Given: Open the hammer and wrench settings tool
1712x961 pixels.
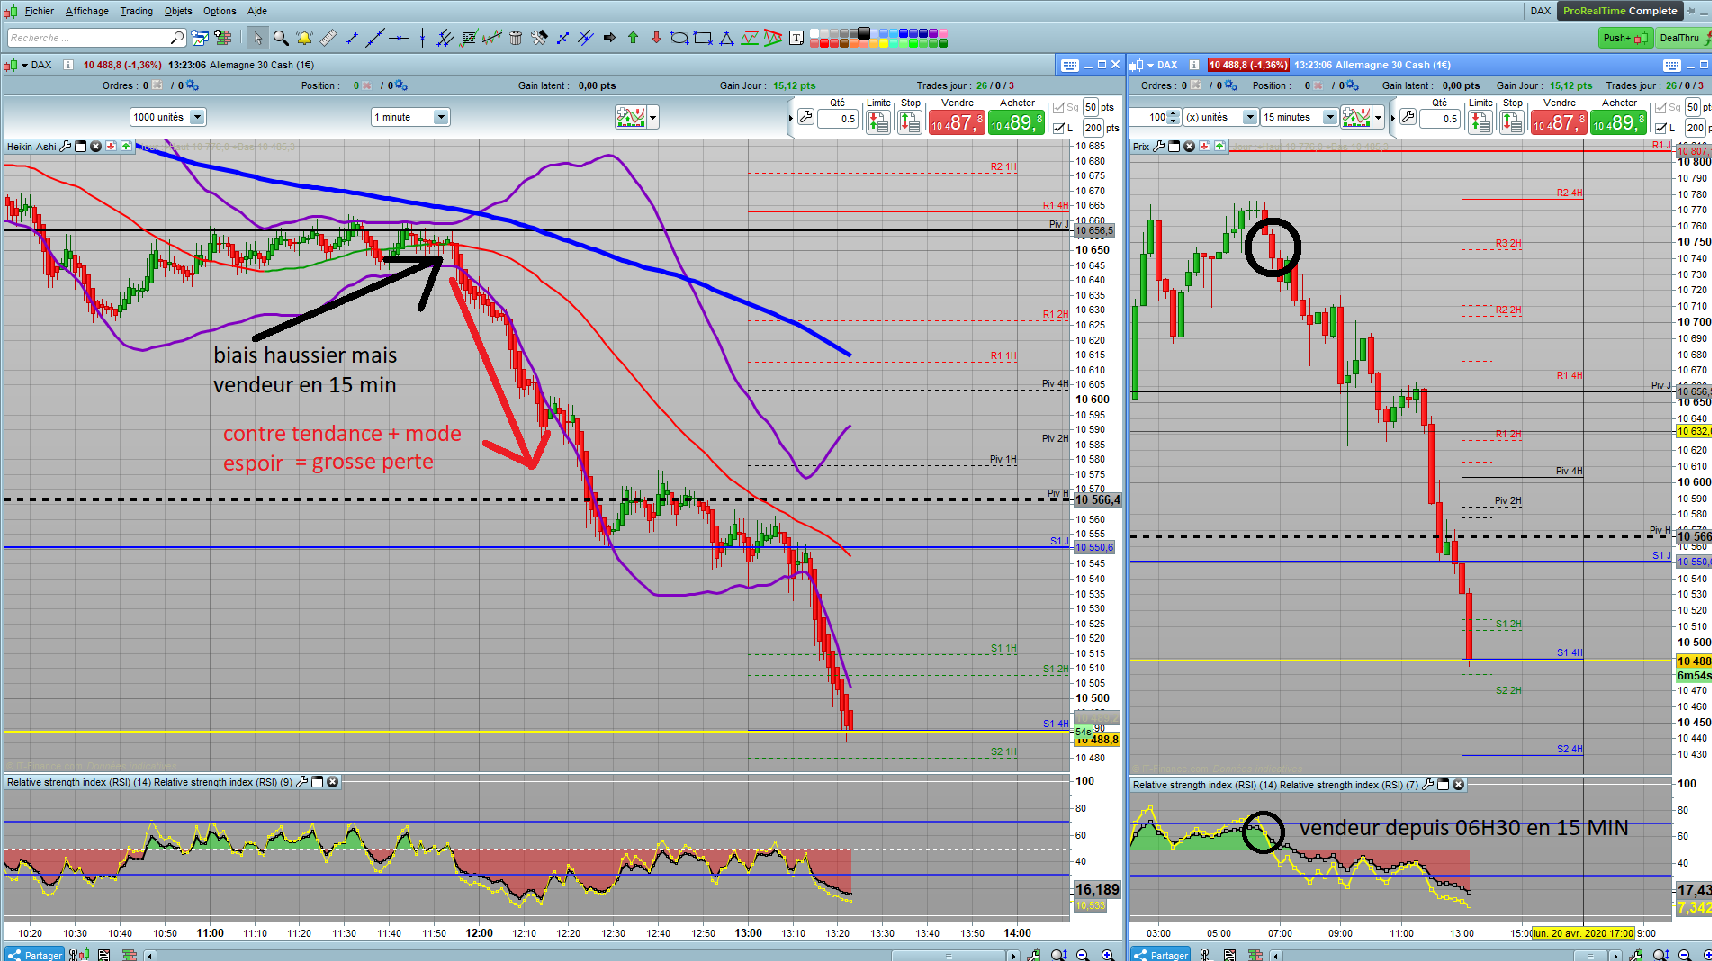Looking at the screenshot, I should click(x=539, y=38).
